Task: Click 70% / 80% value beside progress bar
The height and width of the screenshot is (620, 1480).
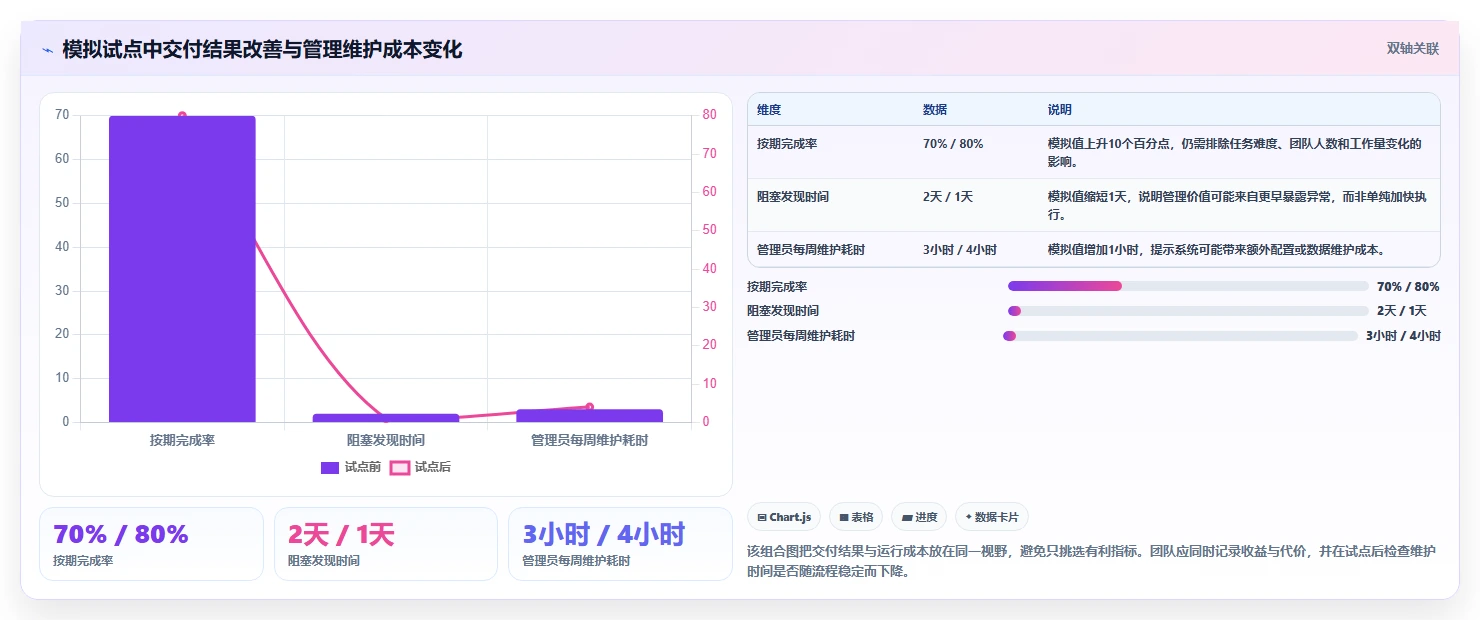Action: coord(1408,286)
